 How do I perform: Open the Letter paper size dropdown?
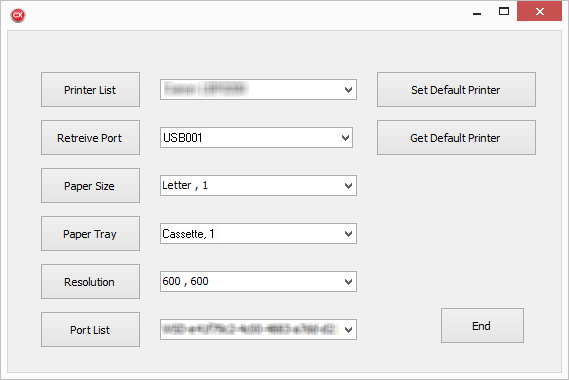point(348,185)
